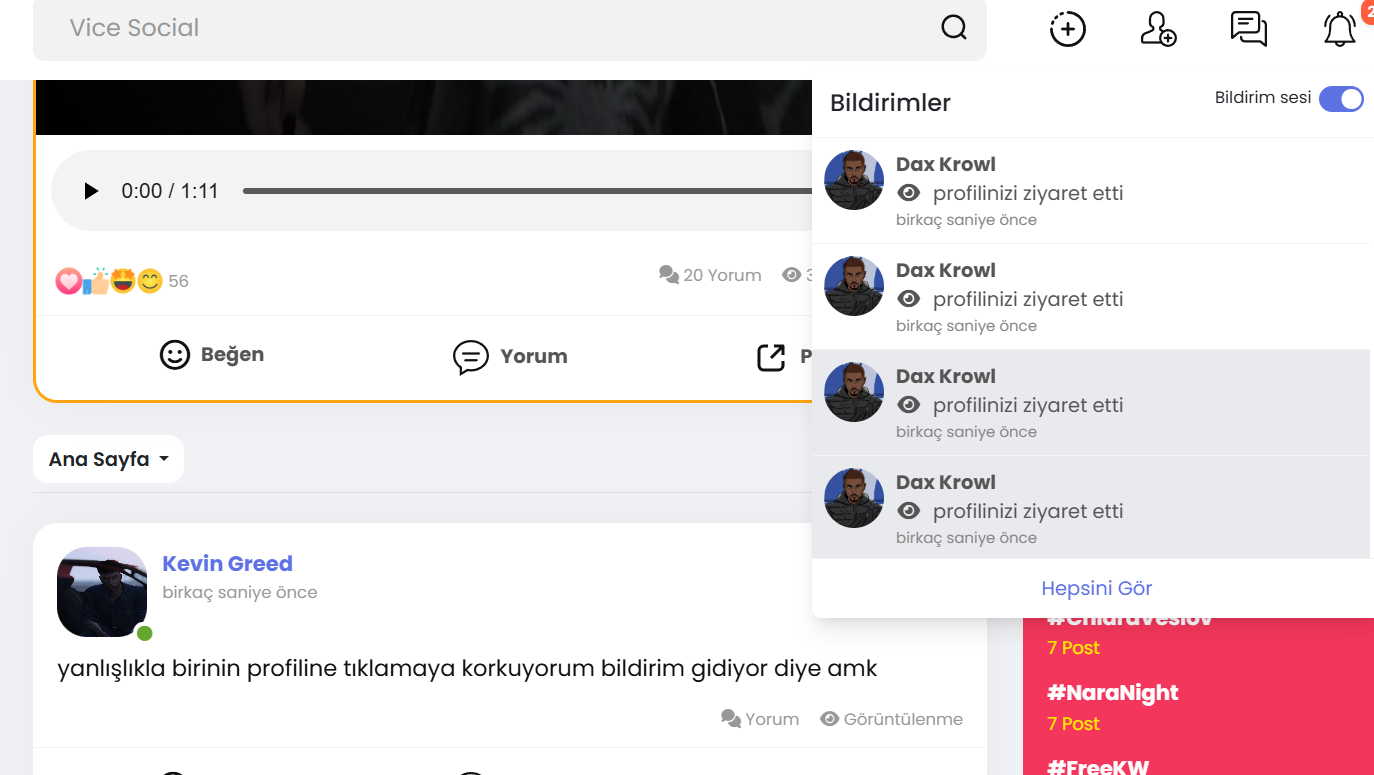The width and height of the screenshot is (1374, 775).
Task: Click the Hepsini Gör link
Action: (1096, 588)
